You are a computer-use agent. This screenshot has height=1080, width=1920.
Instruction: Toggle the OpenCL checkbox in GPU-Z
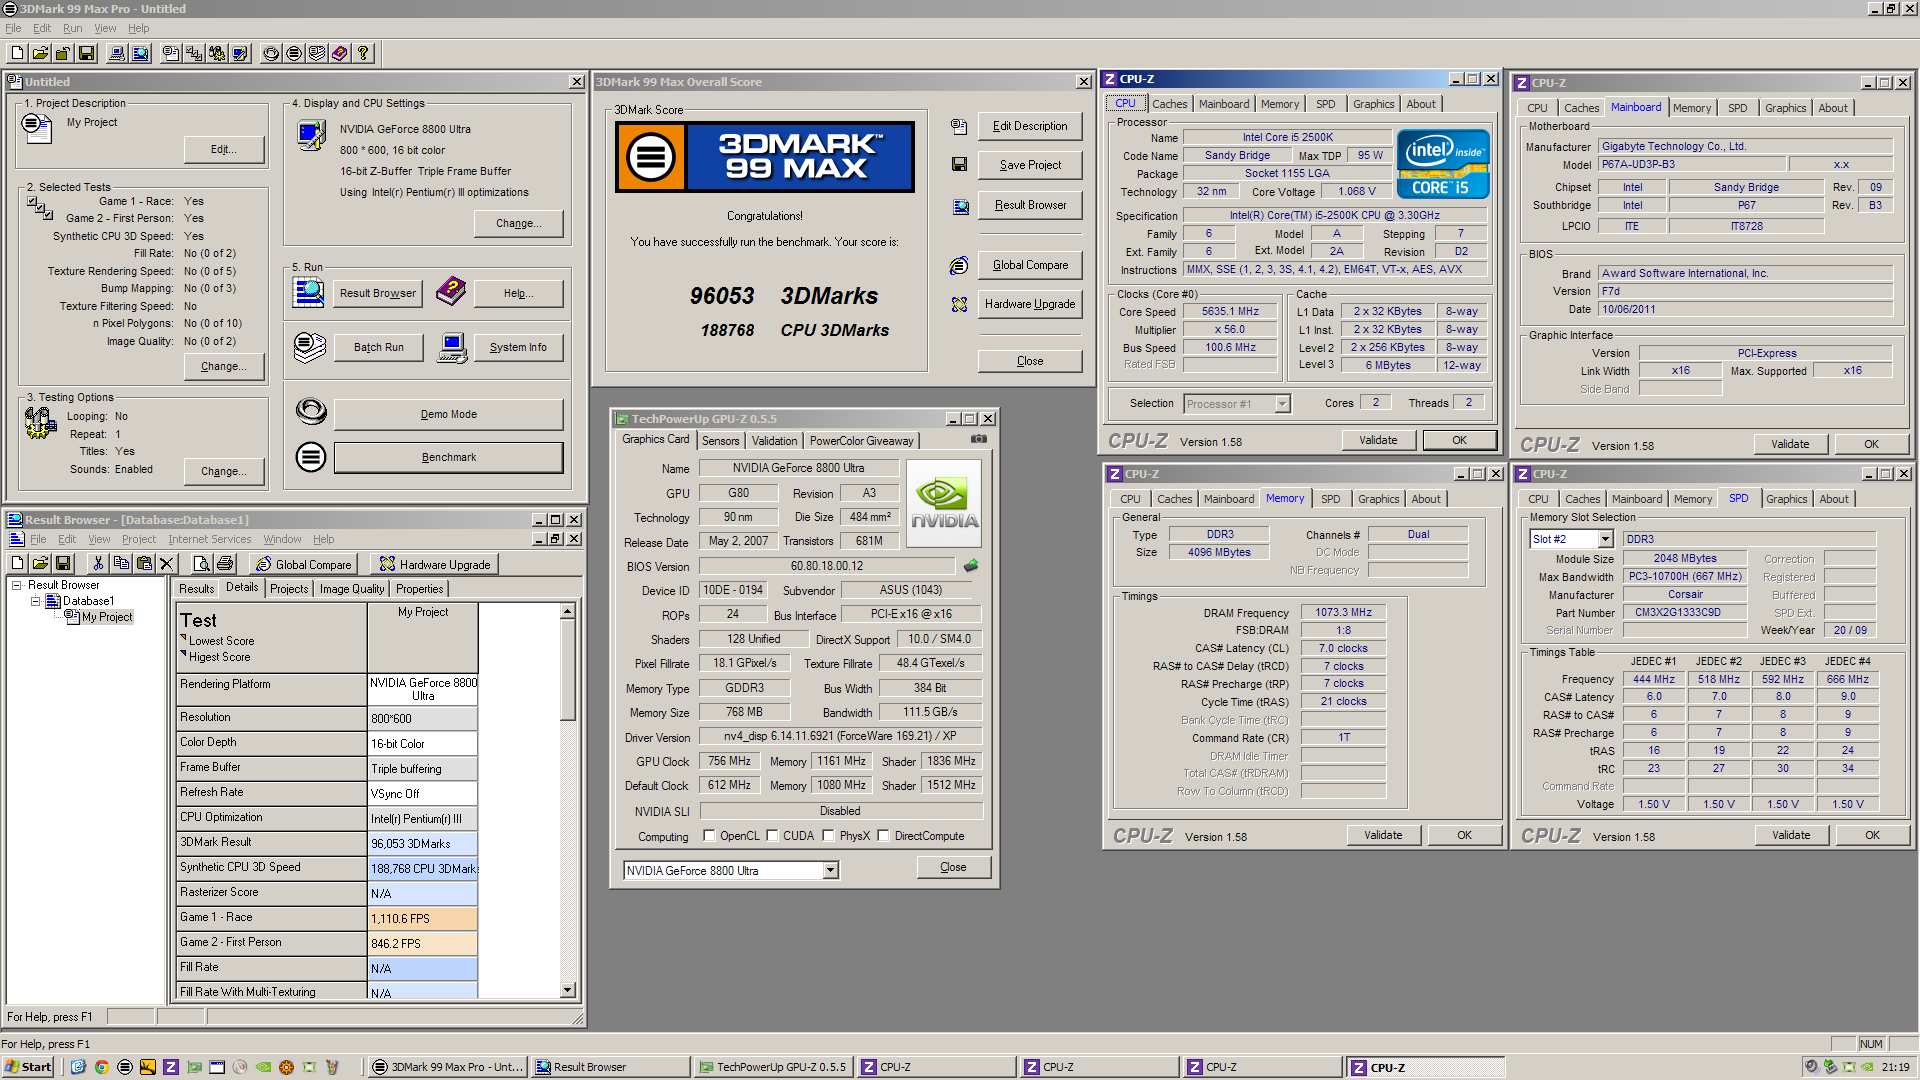[709, 836]
